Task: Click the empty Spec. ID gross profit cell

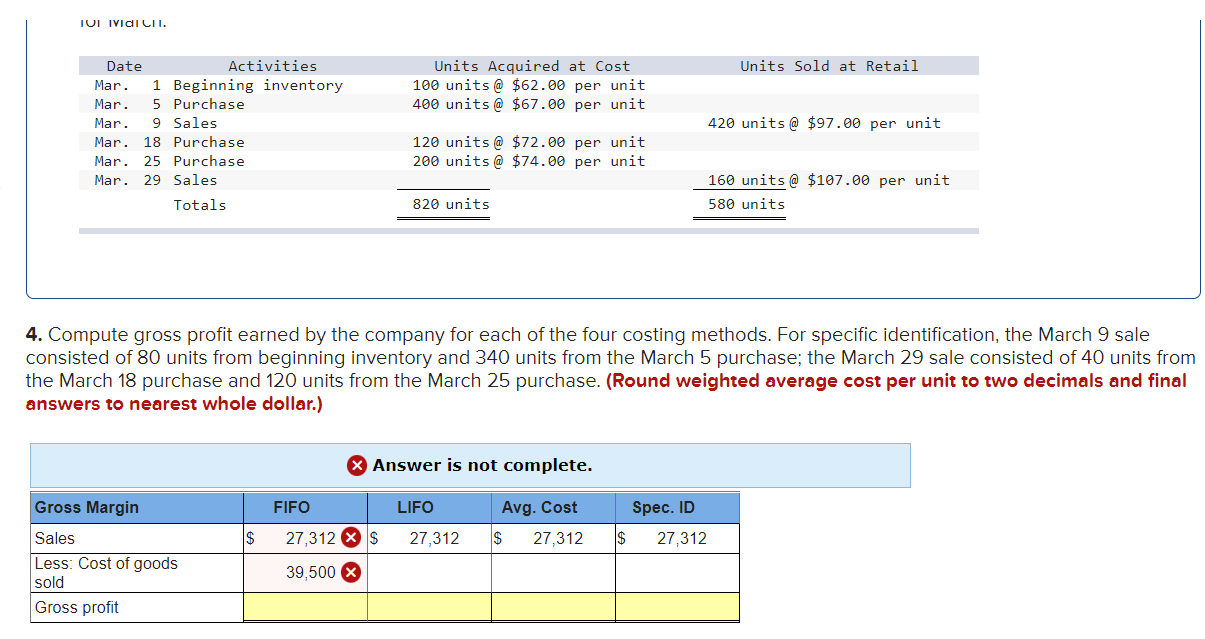Action: [x=677, y=607]
